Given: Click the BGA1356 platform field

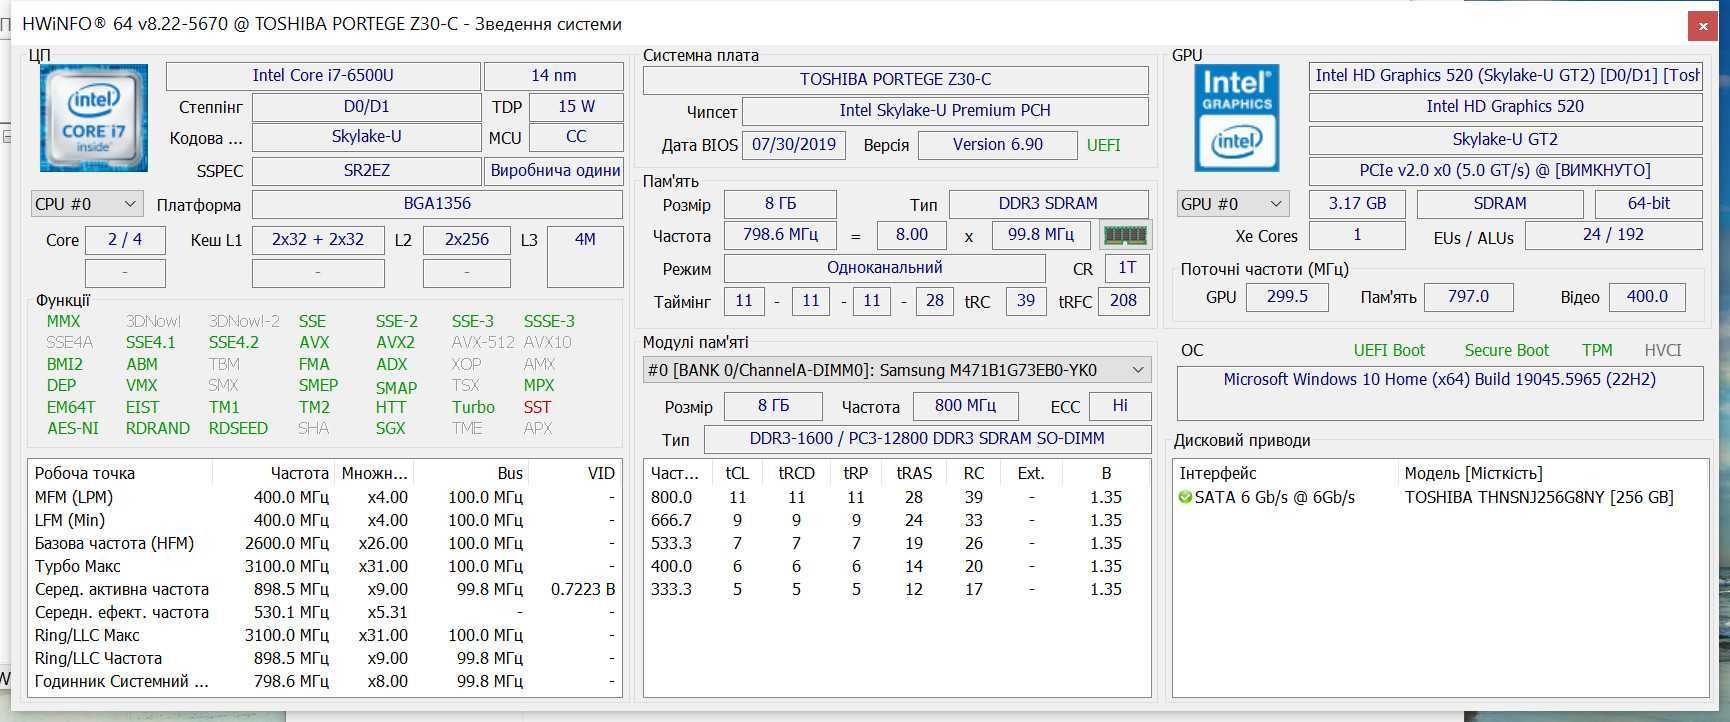Looking at the screenshot, I should (x=437, y=204).
